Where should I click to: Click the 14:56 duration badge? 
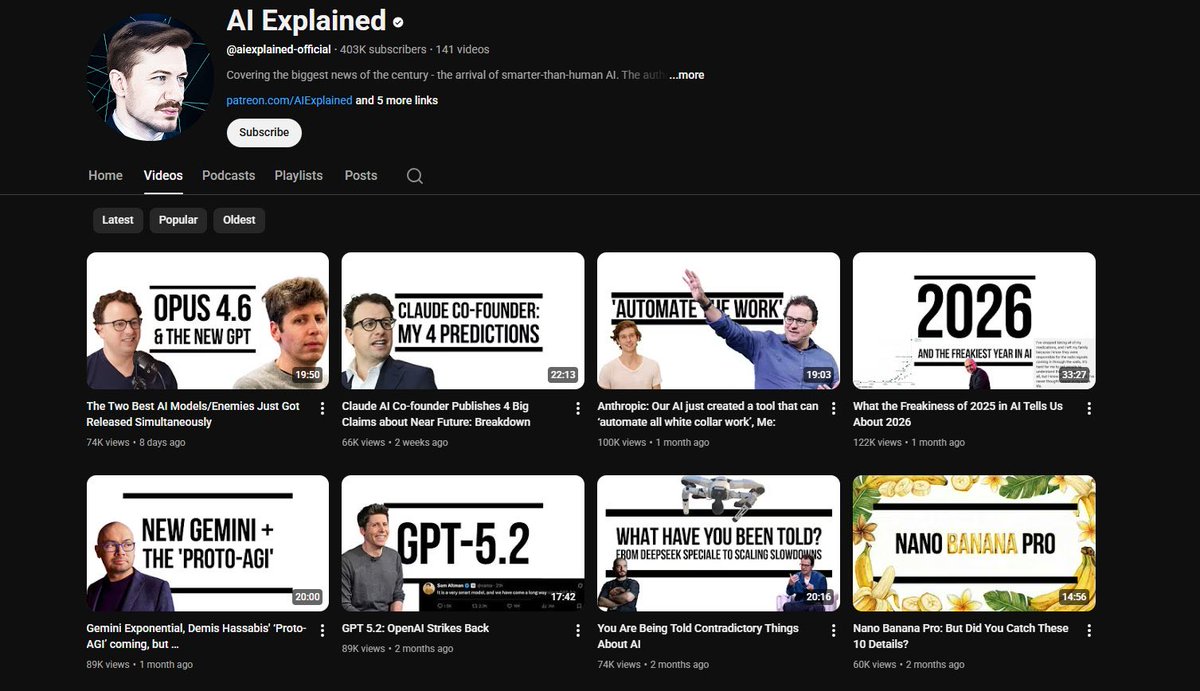click(1074, 597)
